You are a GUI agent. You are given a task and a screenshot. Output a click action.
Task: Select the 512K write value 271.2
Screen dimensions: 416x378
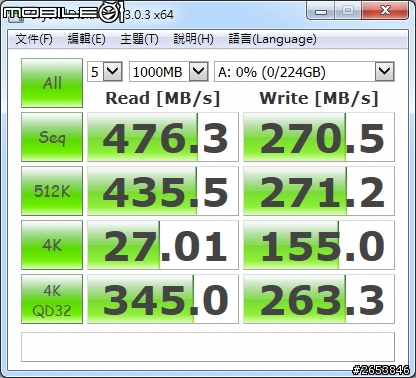(x=319, y=191)
